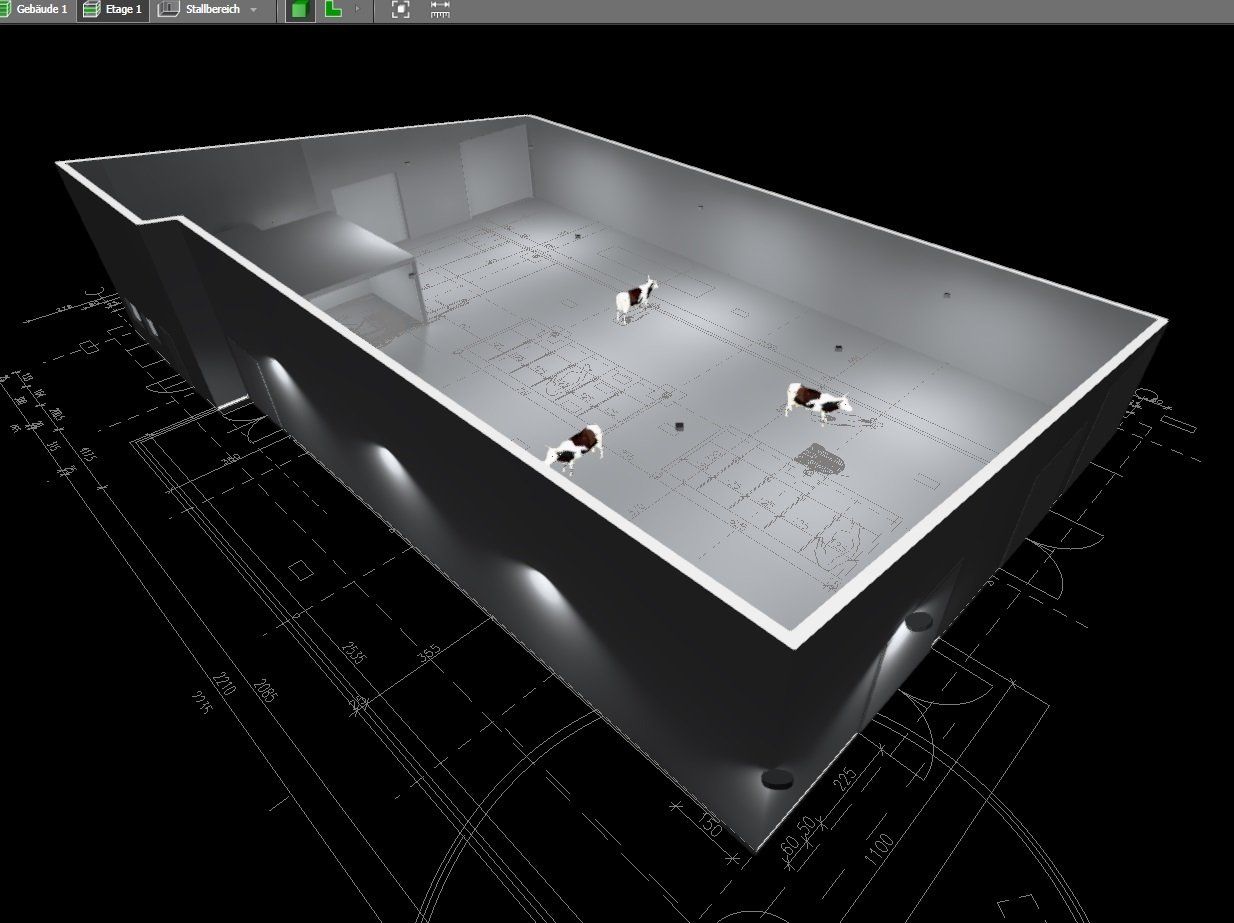Click the Etage 1 storey icon
1234x923 pixels.
(92, 10)
